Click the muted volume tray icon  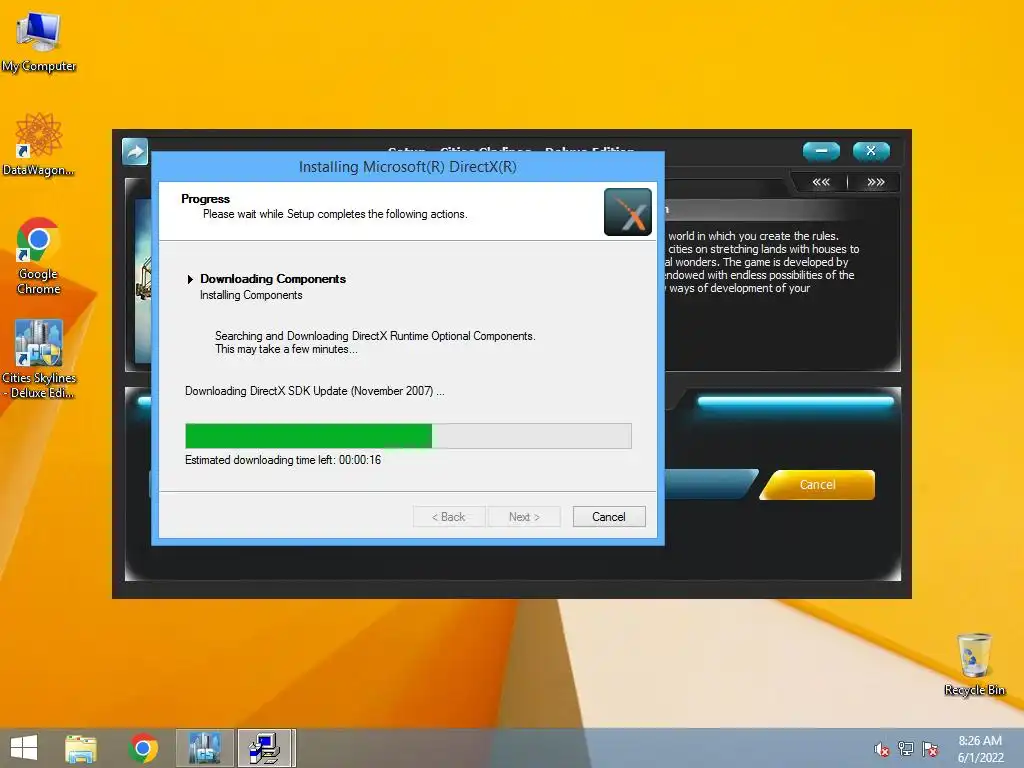point(882,749)
